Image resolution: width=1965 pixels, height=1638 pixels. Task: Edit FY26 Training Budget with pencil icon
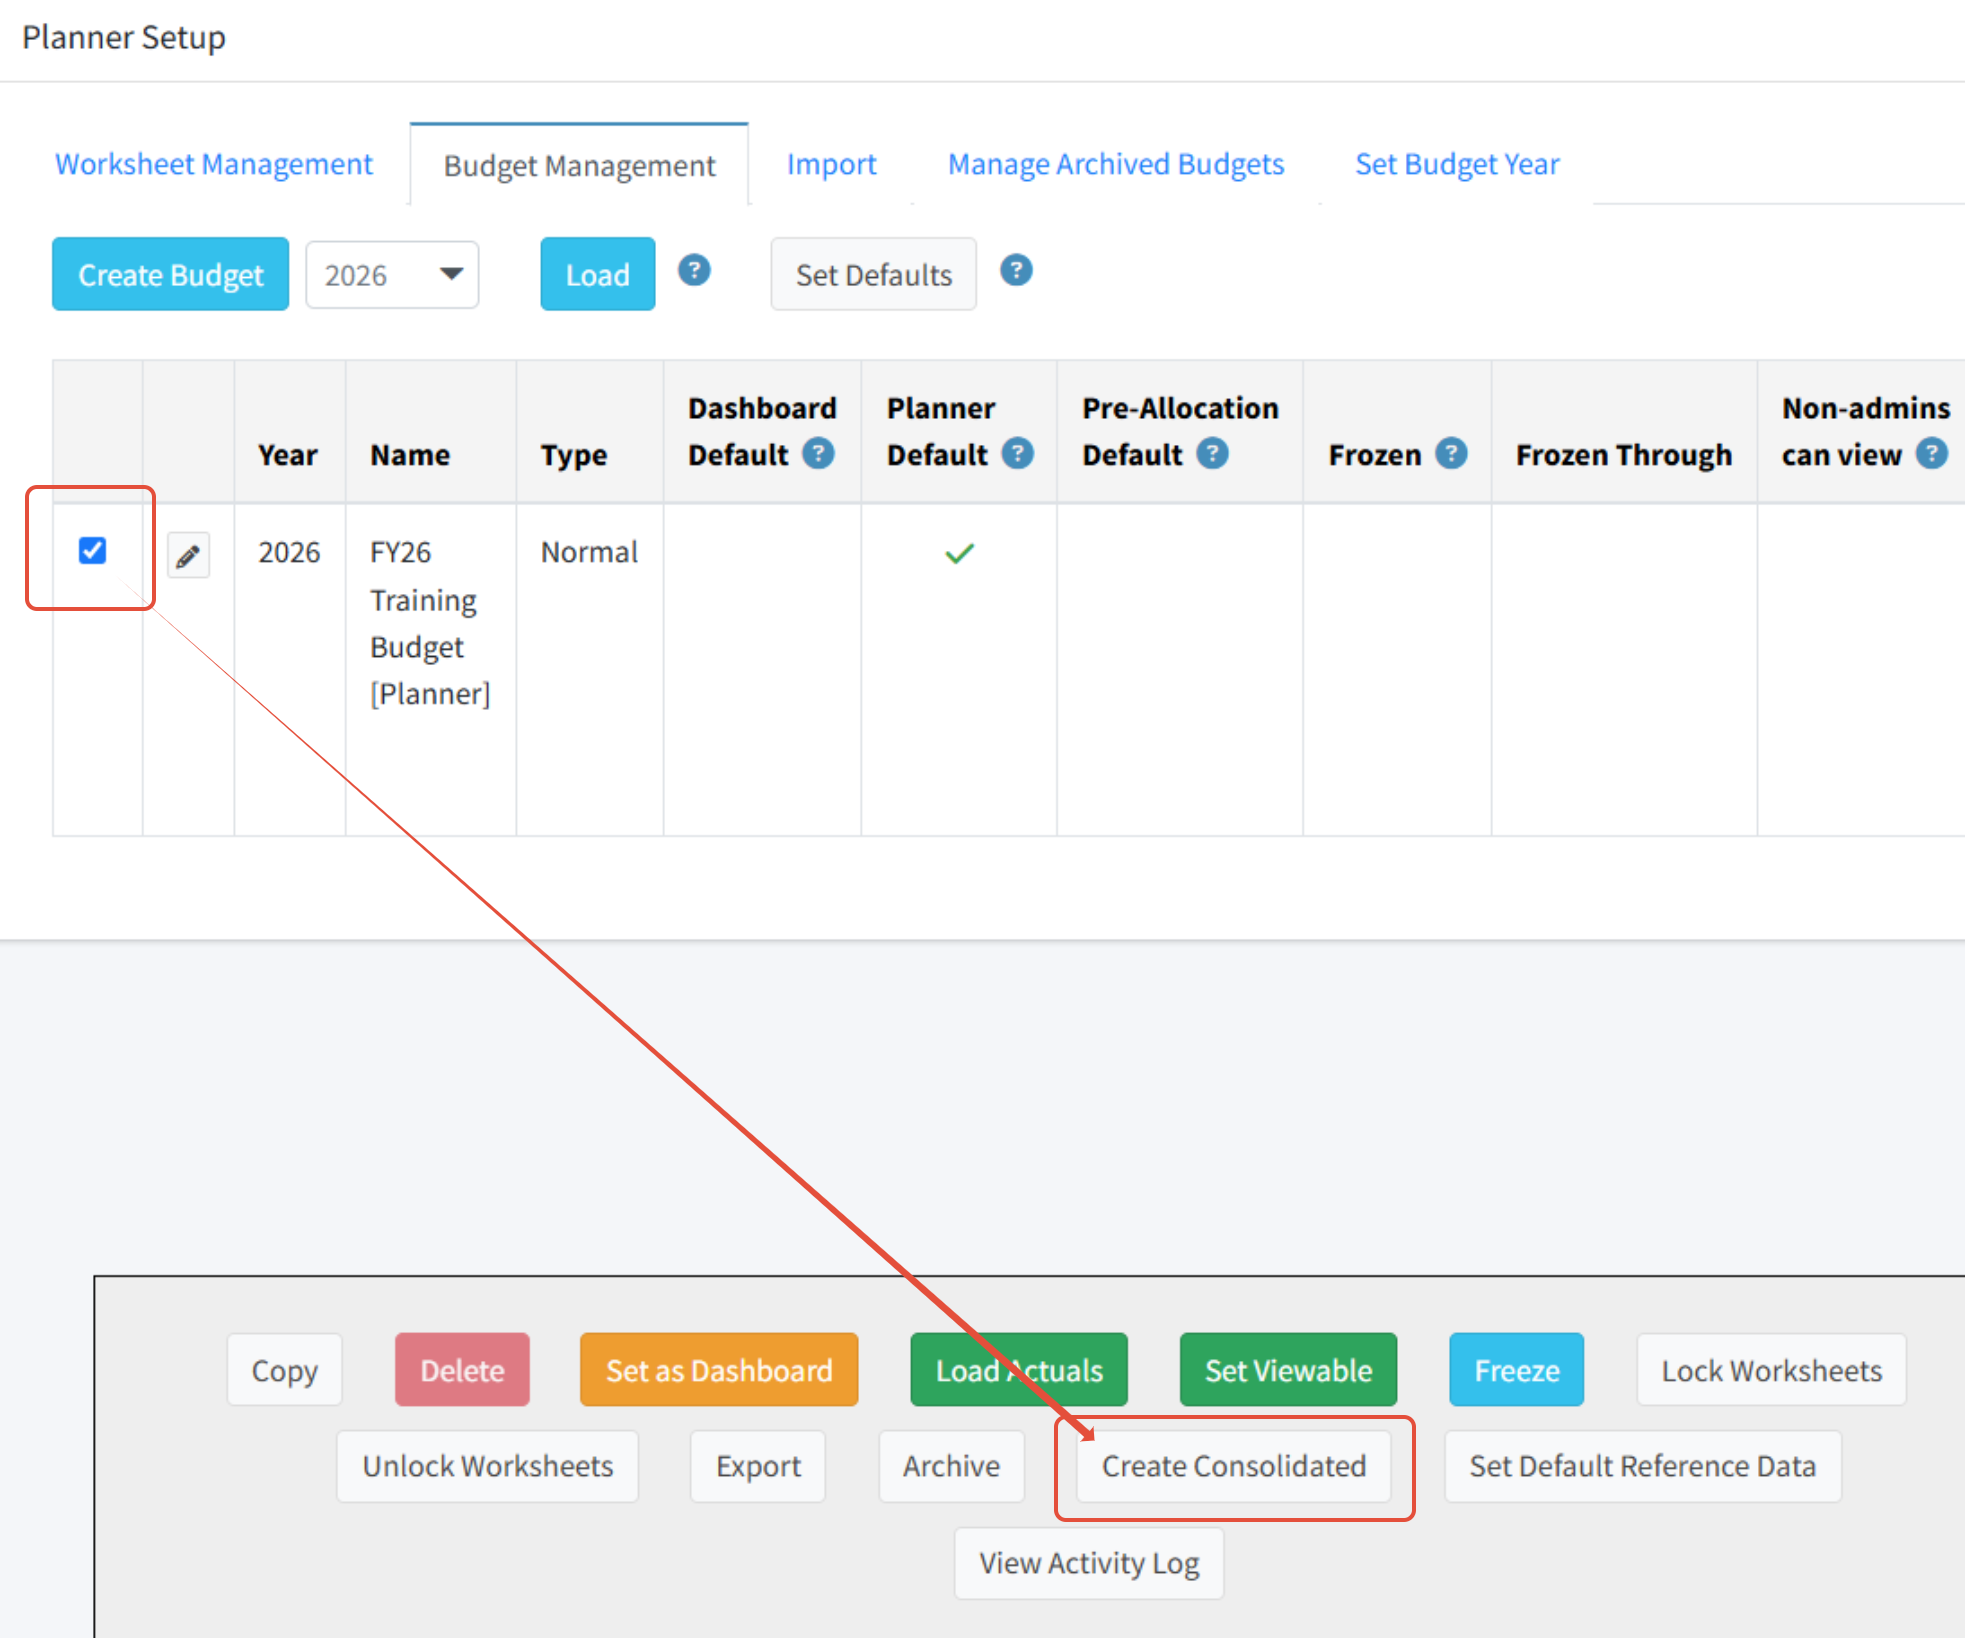[x=188, y=555]
